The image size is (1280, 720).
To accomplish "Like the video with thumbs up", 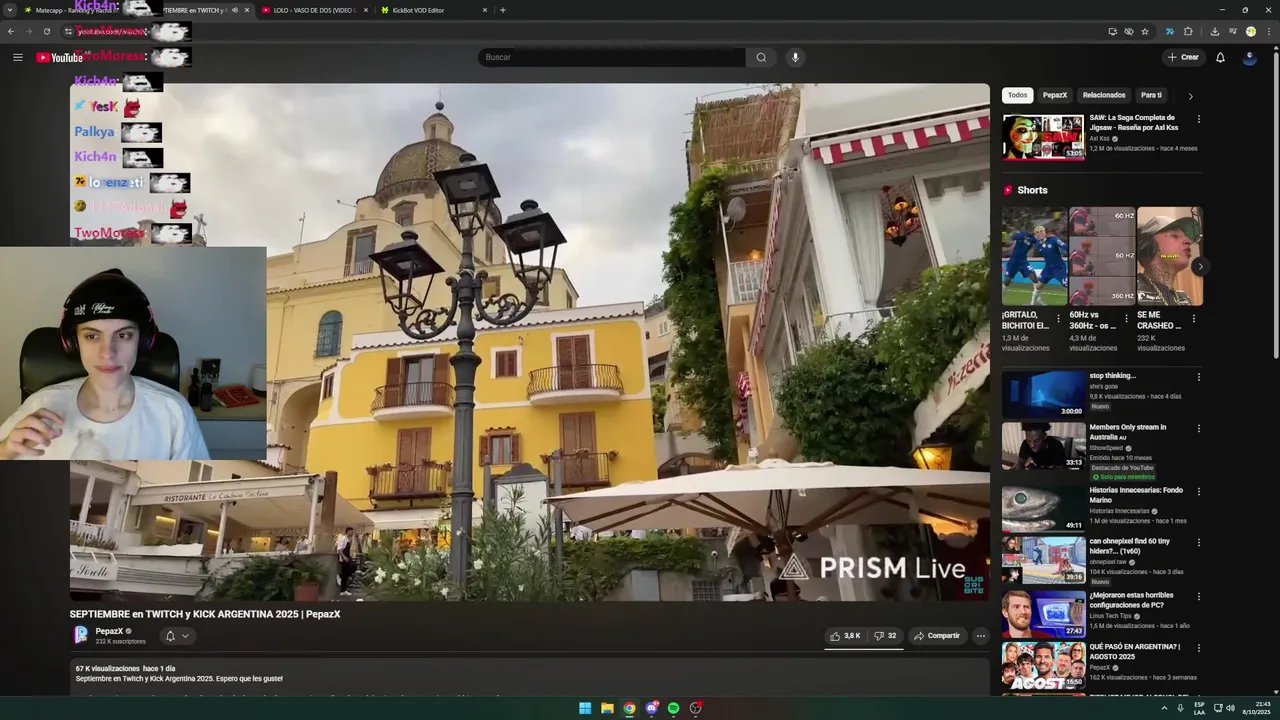I will coord(845,636).
